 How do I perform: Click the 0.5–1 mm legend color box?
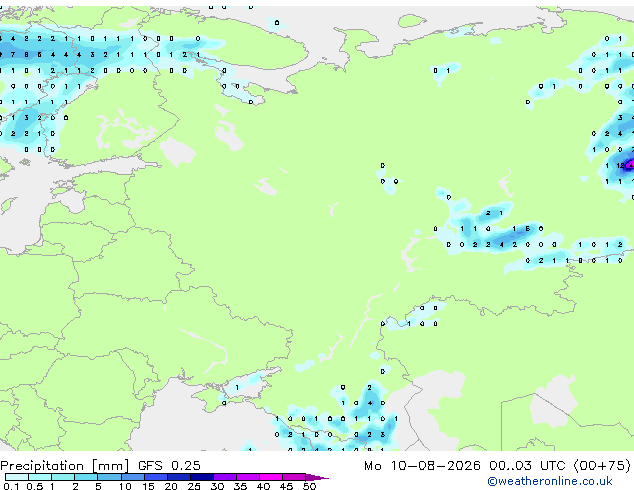coord(40,477)
